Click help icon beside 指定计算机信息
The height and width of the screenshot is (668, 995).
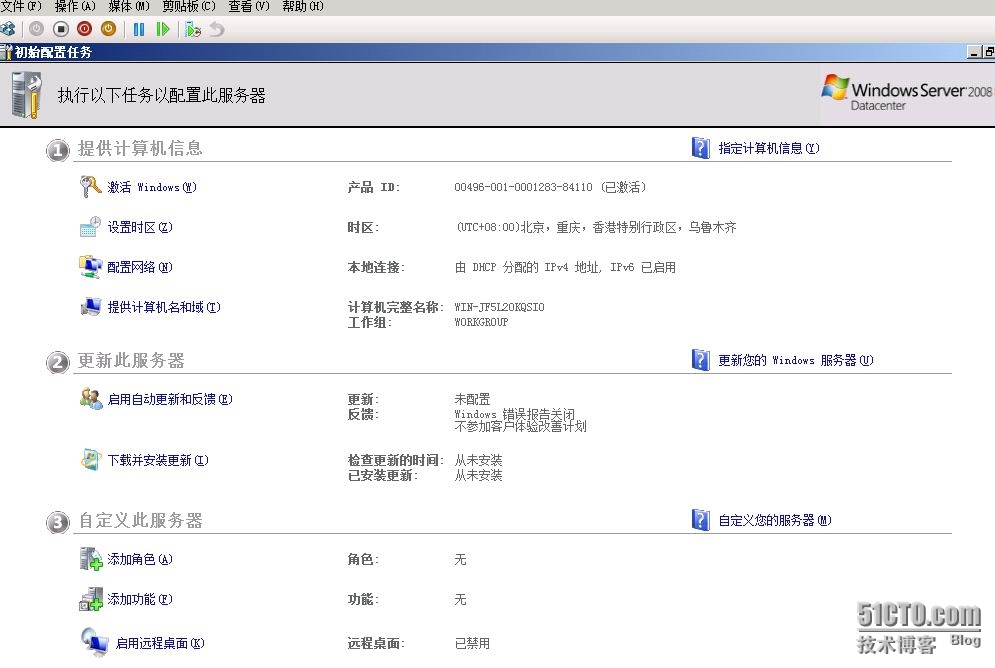(x=701, y=148)
